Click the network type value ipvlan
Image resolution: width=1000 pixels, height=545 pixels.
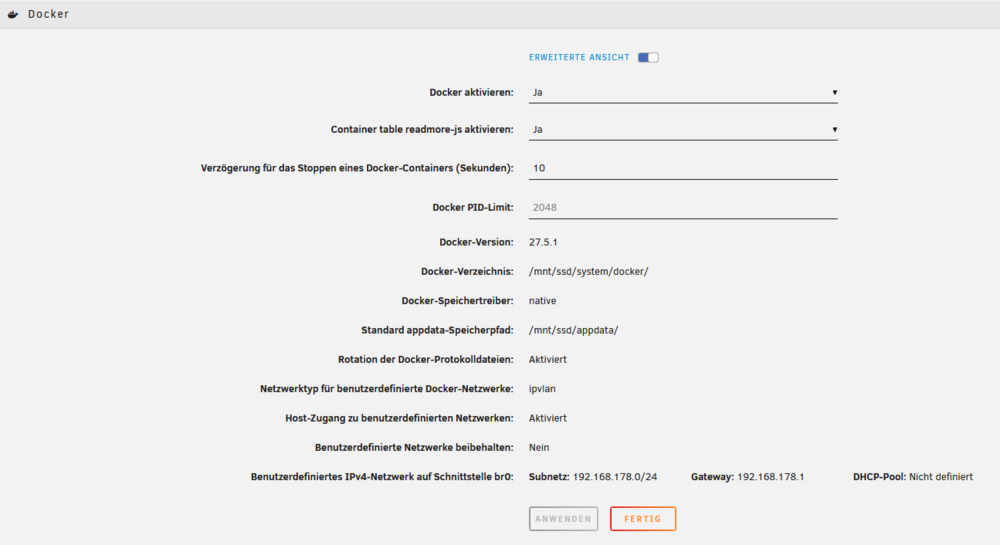click(x=542, y=389)
